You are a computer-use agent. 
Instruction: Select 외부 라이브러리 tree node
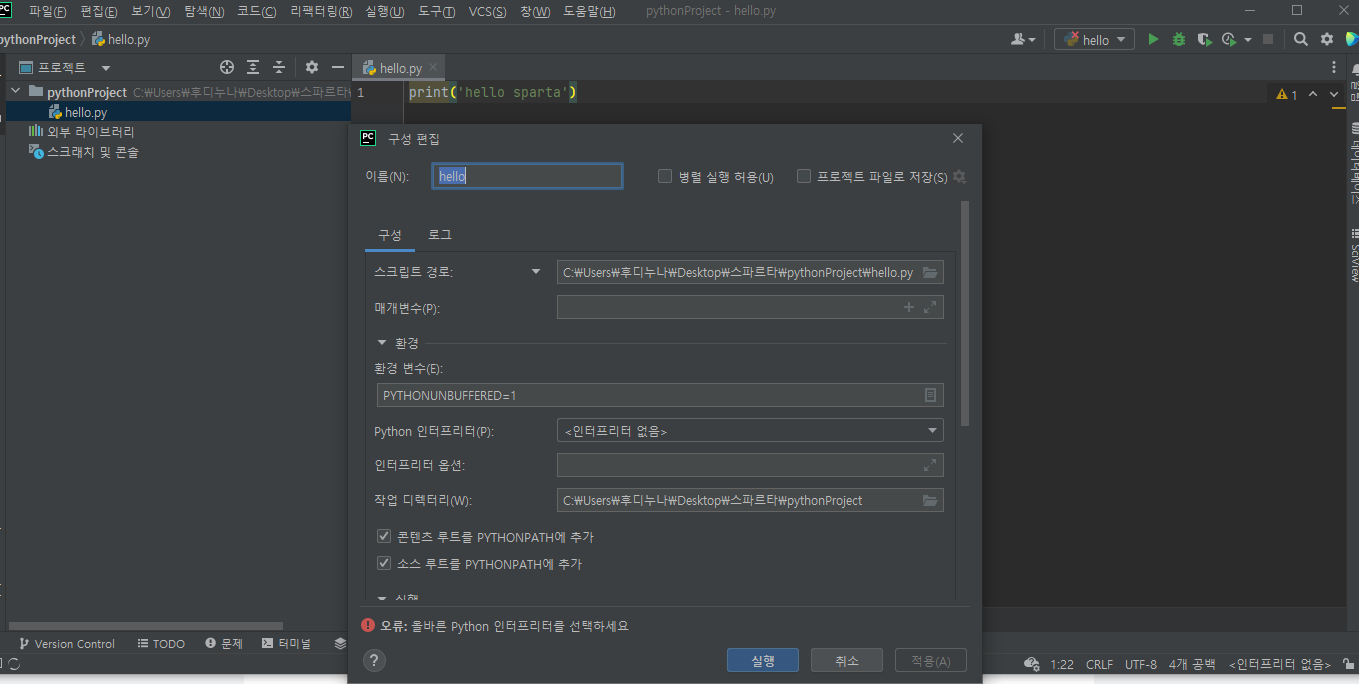click(90, 132)
